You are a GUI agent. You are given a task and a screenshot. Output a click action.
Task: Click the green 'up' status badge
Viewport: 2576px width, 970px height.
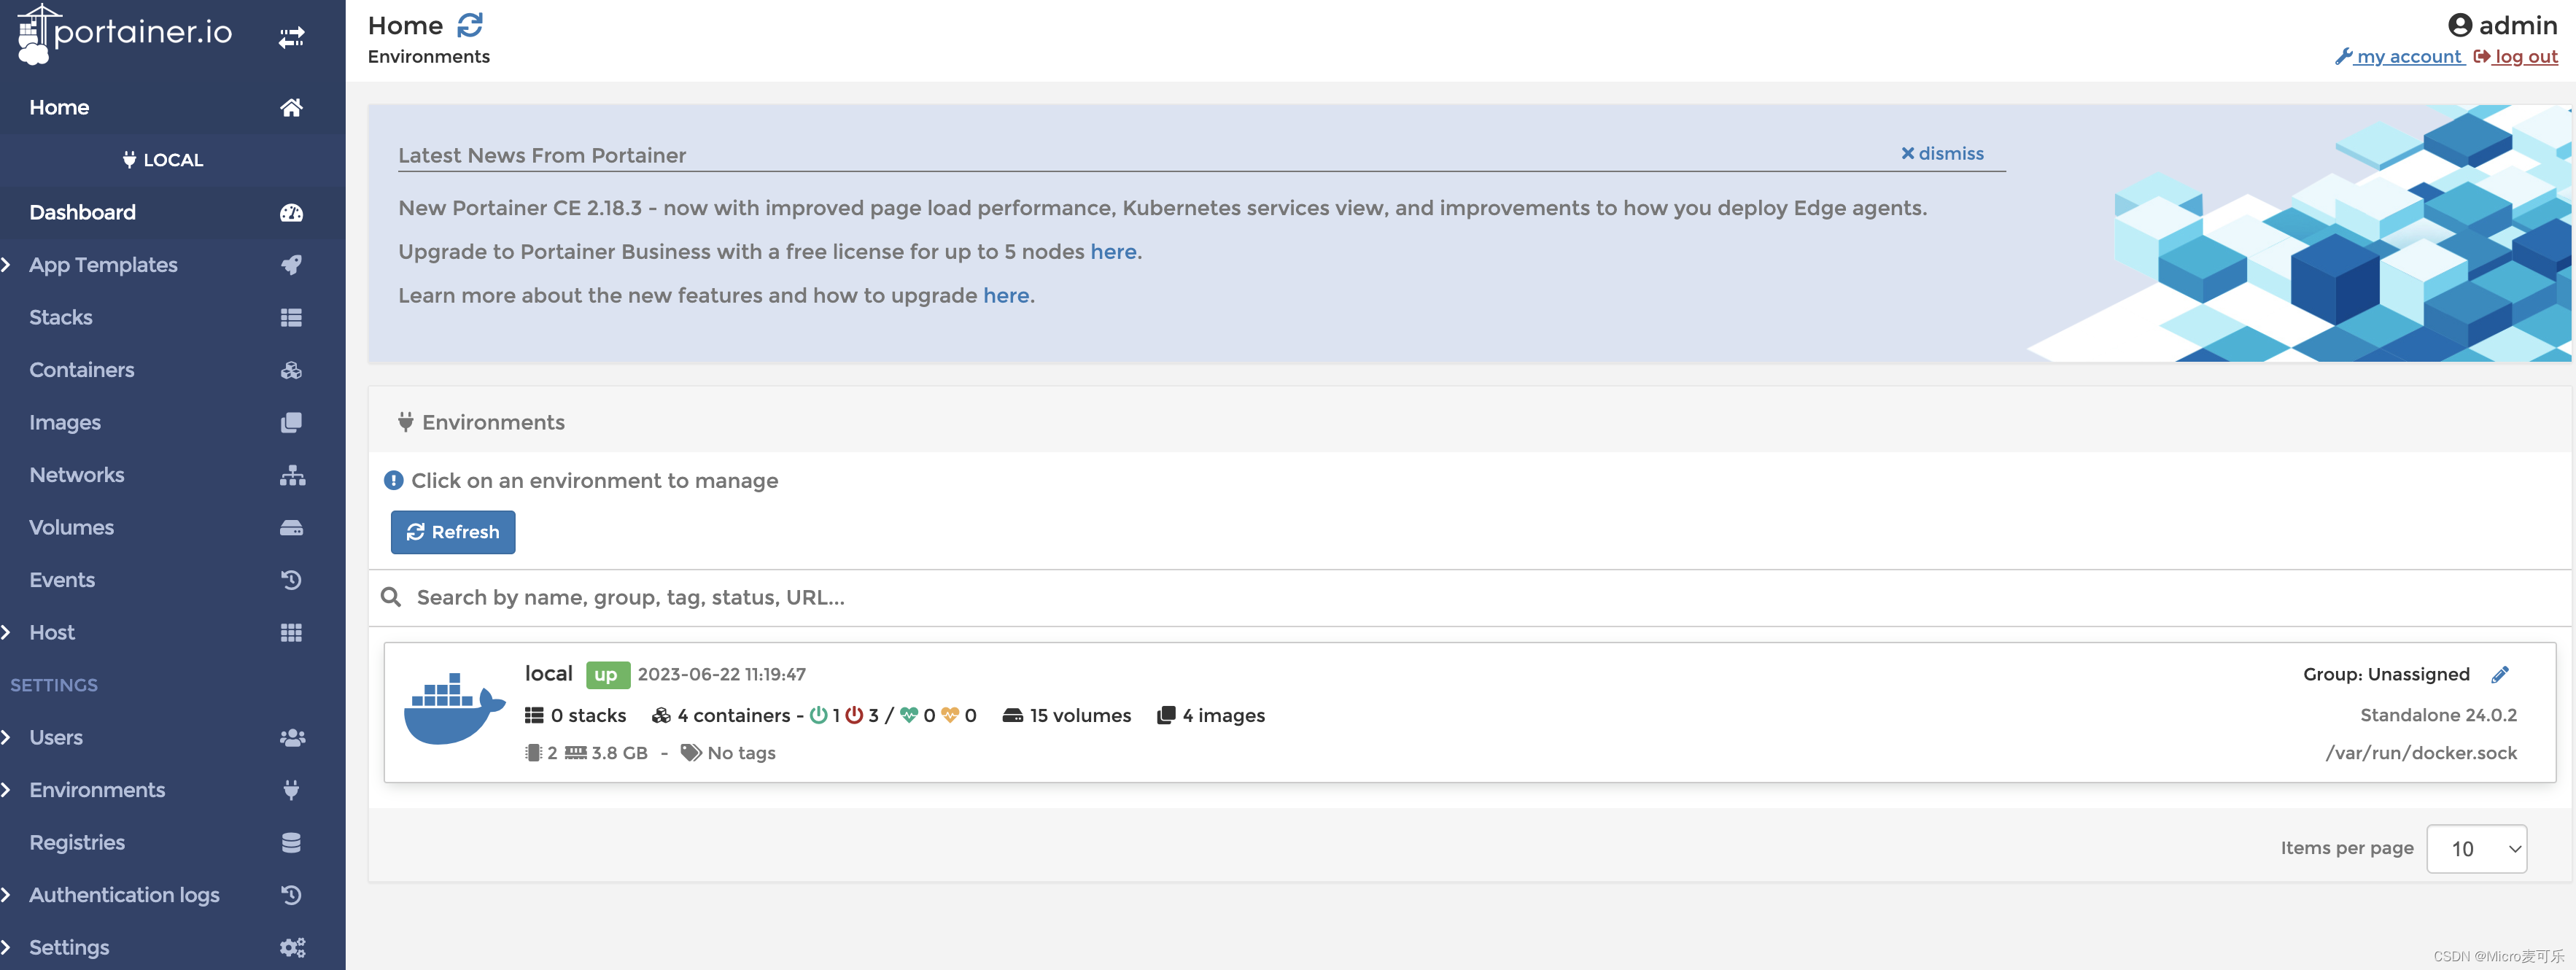pyautogui.click(x=607, y=675)
